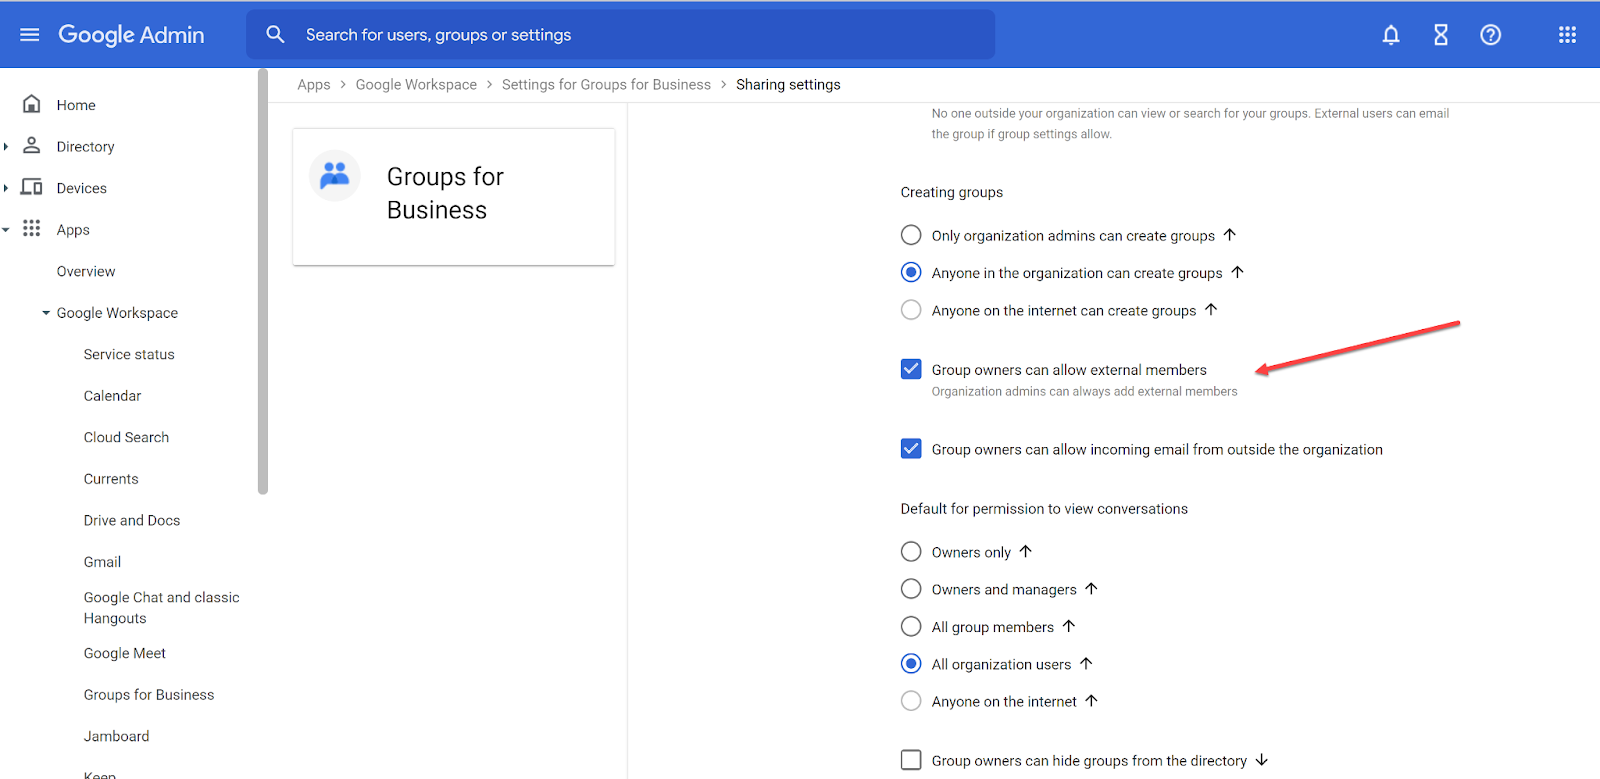Click arrow beside Owners only option

1026,551
